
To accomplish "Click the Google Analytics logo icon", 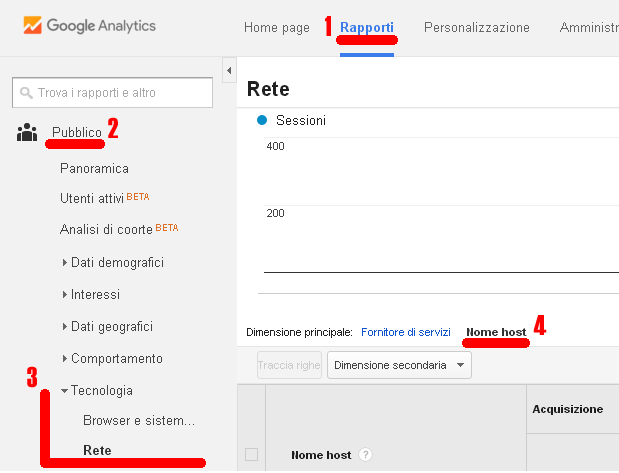I will [32, 26].
